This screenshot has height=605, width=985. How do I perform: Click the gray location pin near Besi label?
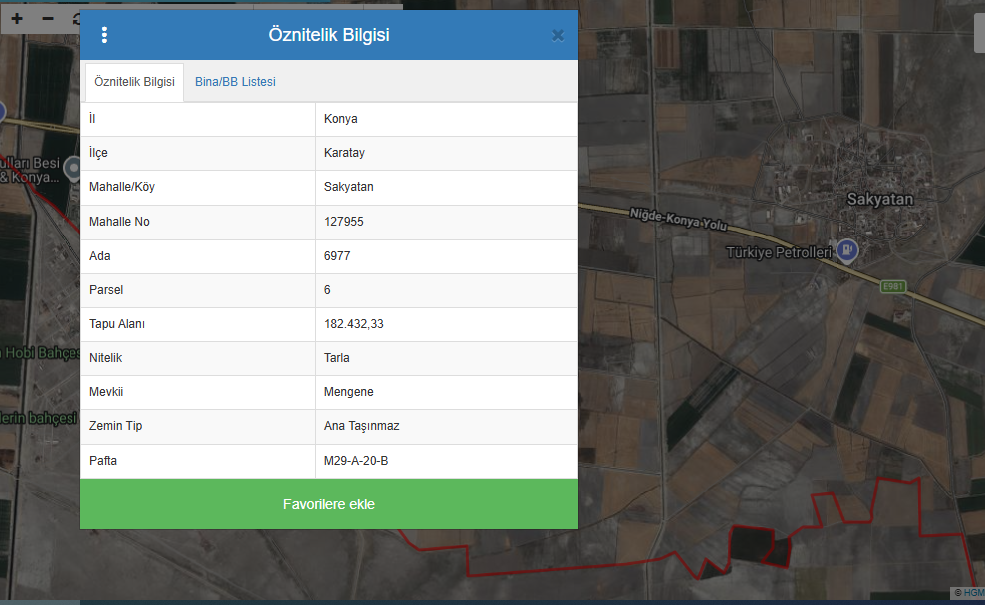(73, 168)
